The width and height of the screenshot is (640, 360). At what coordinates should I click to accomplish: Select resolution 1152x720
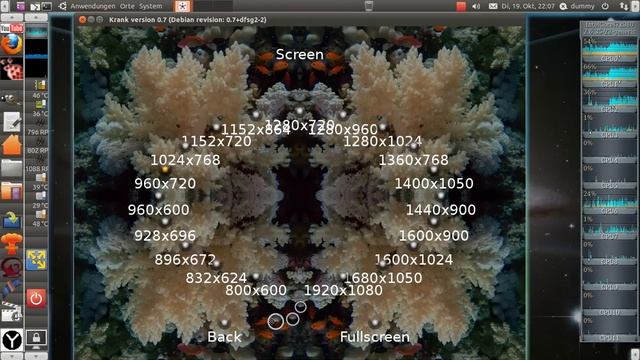(x=216, y=141)
